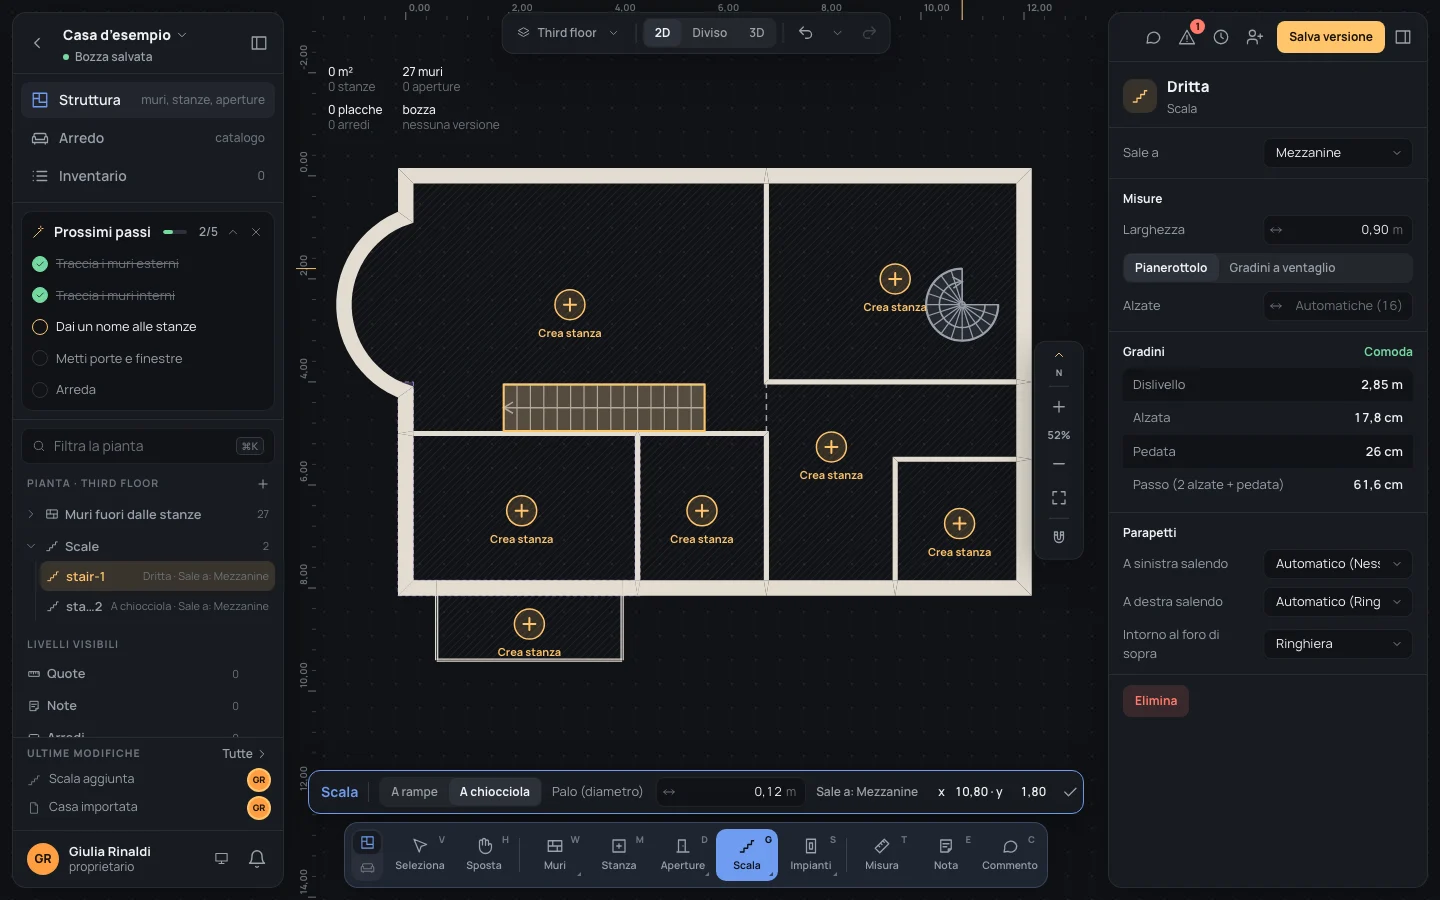This screenshot has width=1440, height=900.
Task: Click the red 'Elimina' button
Action: [x=1156, y=701]
